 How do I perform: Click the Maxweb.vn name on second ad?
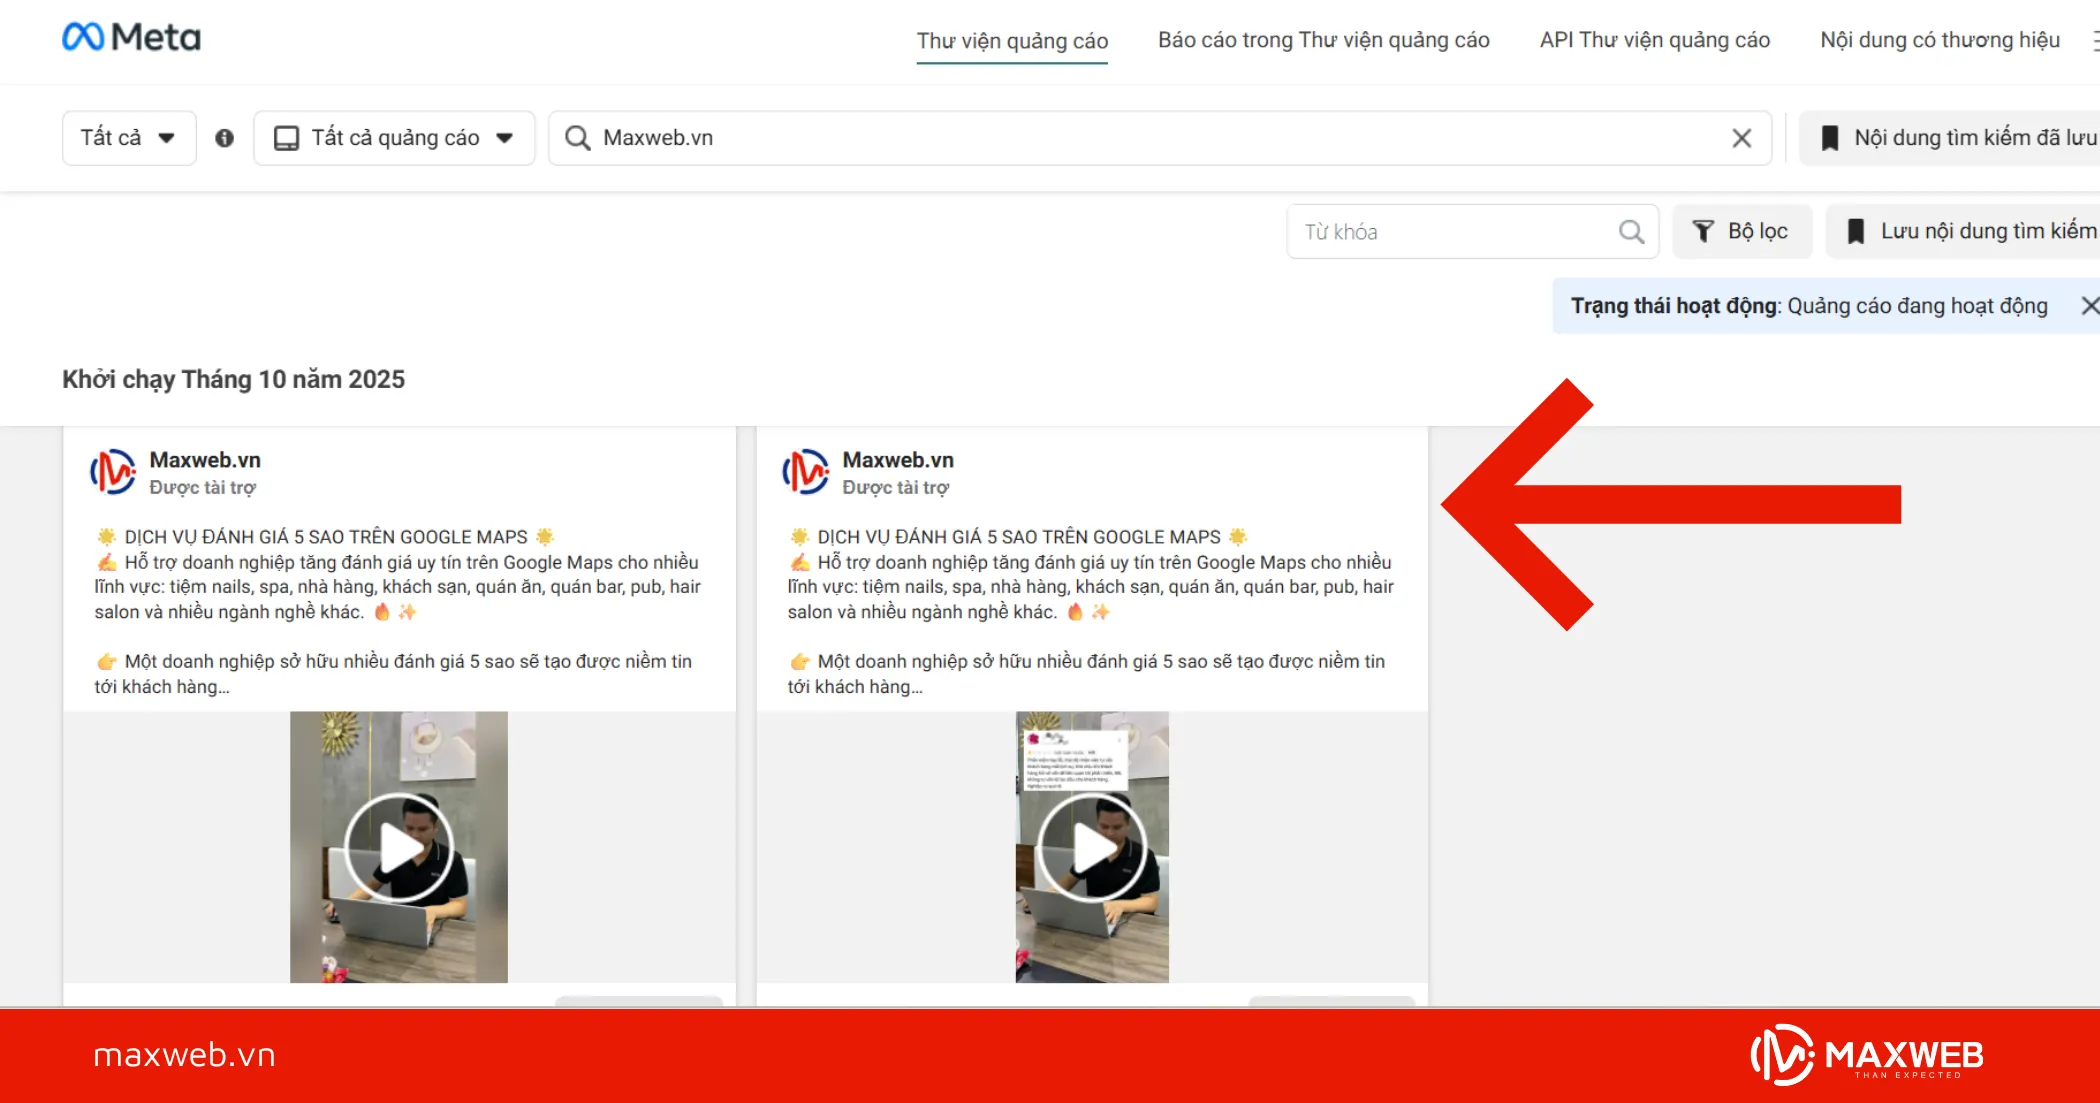pos(897,460)
